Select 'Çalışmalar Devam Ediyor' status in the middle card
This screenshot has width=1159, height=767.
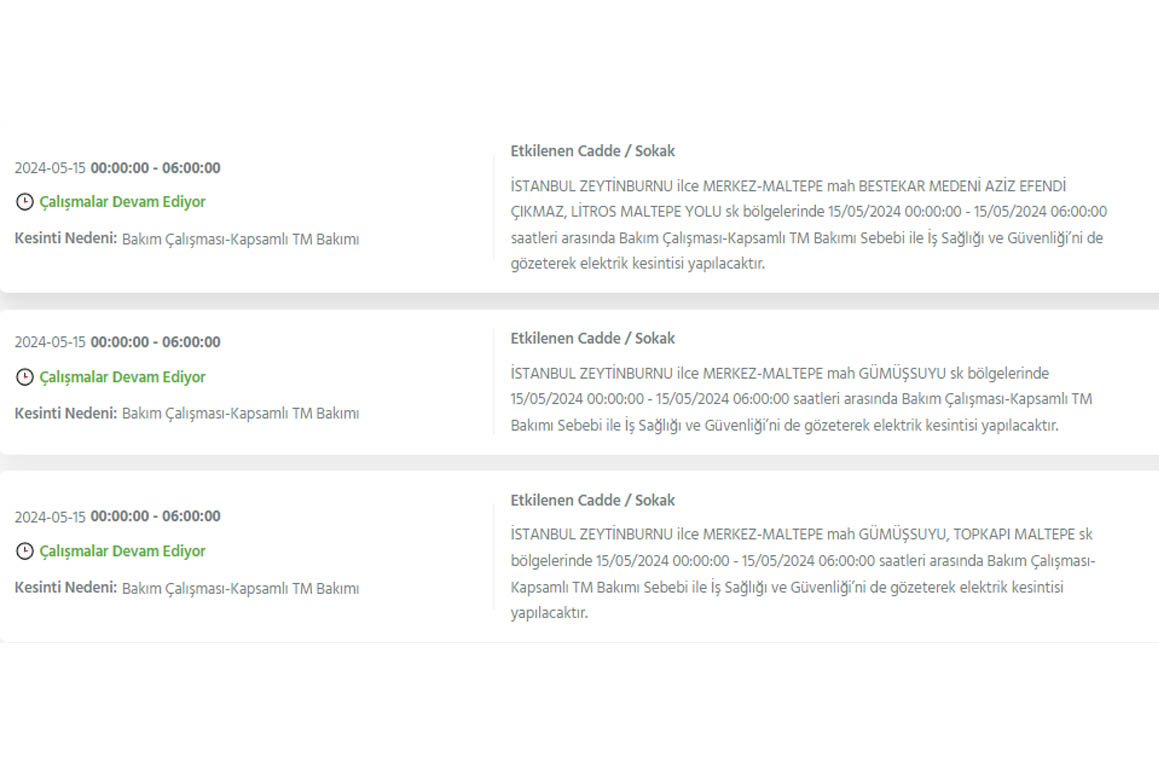coord(122,377)
